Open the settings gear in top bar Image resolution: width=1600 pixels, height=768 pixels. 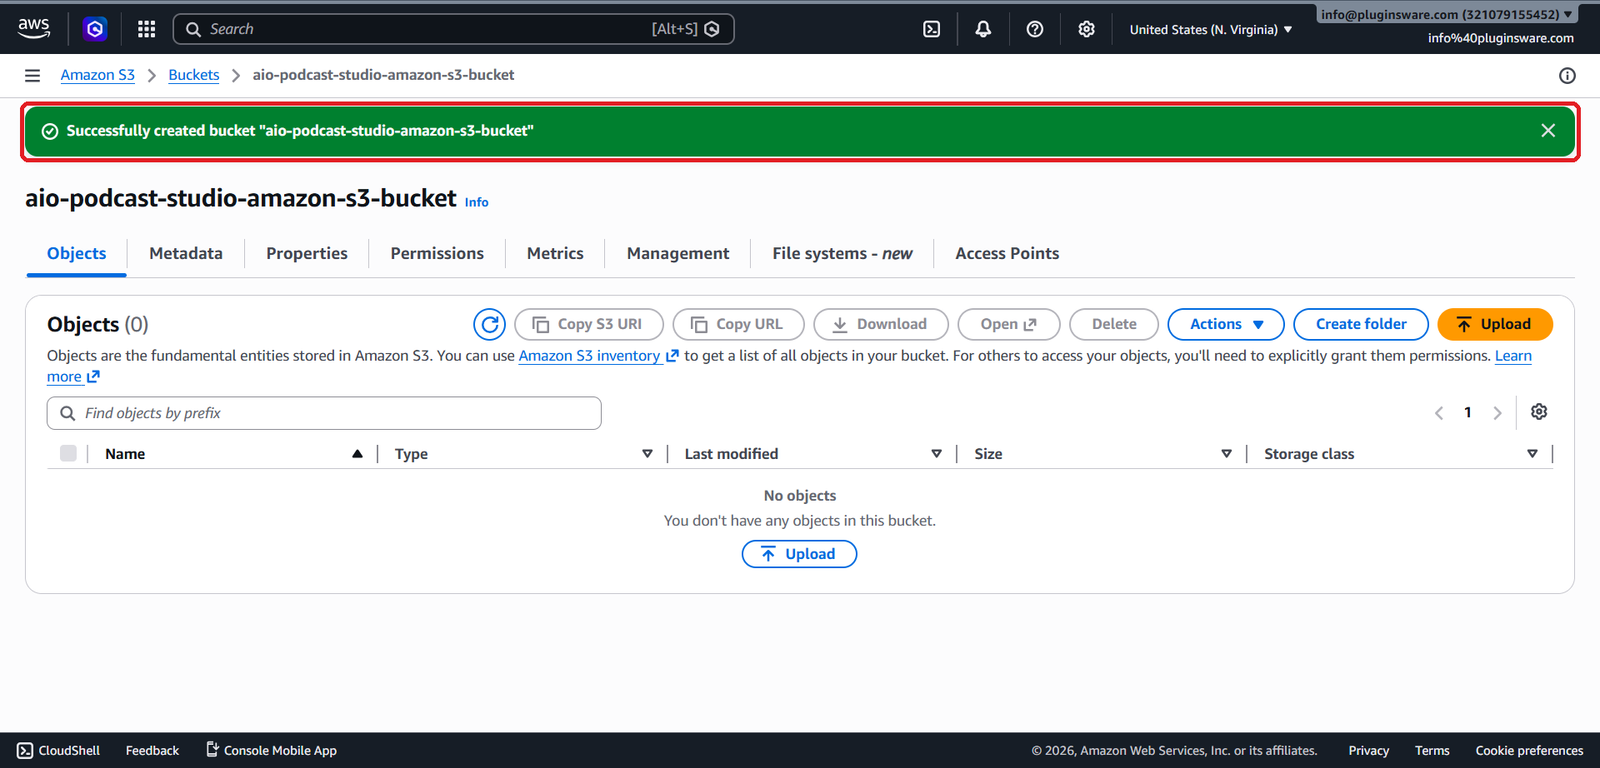coord(1087,29)
